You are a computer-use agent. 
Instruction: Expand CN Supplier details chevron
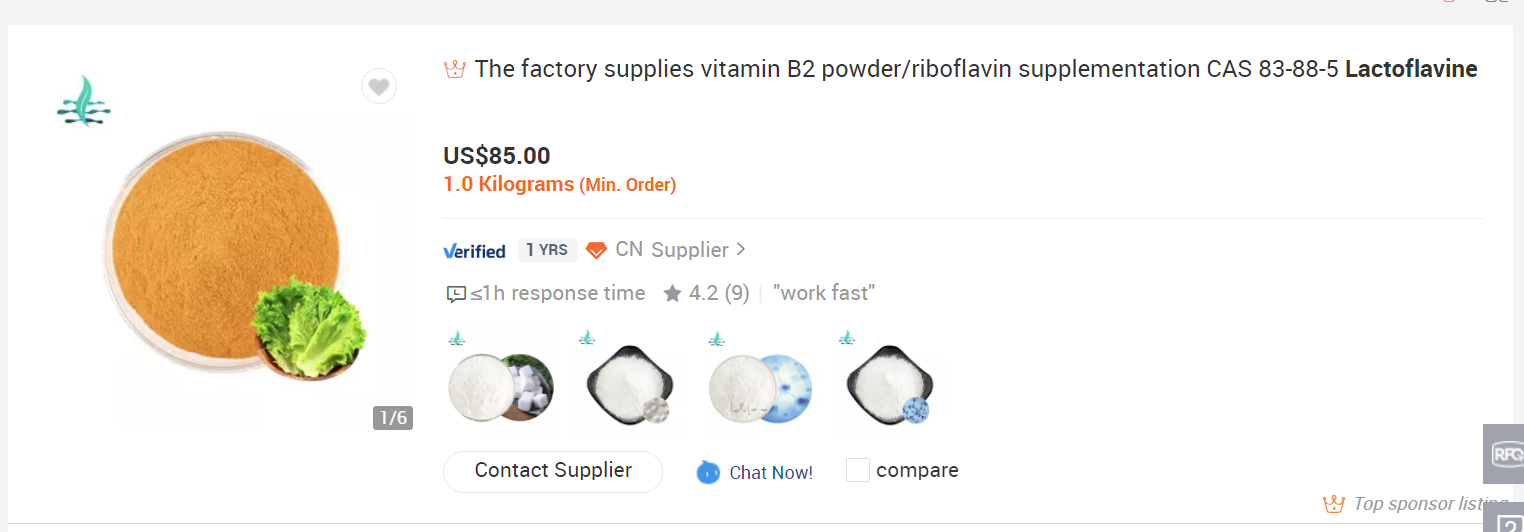(741, 249)
